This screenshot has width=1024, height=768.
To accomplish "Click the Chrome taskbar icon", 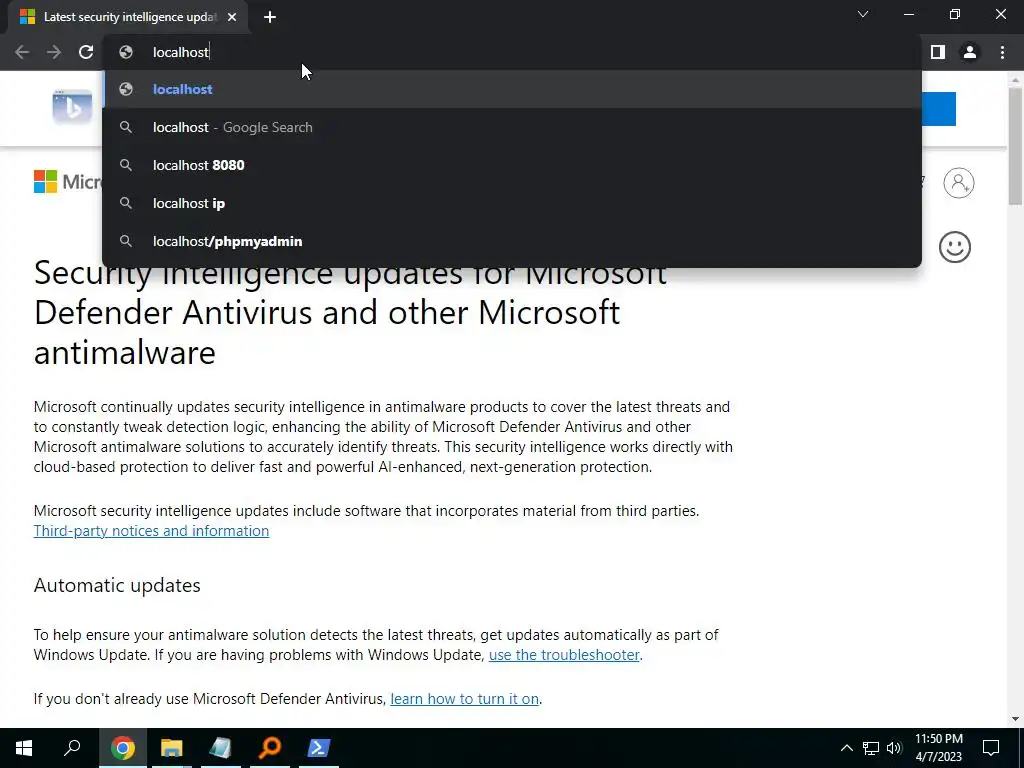I will (123, 748).
